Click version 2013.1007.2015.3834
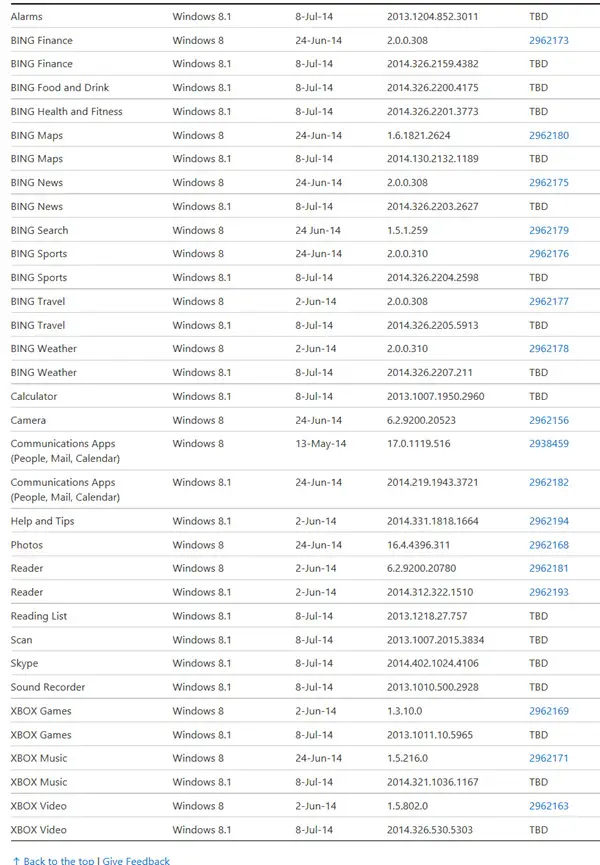 click(436, 640)
